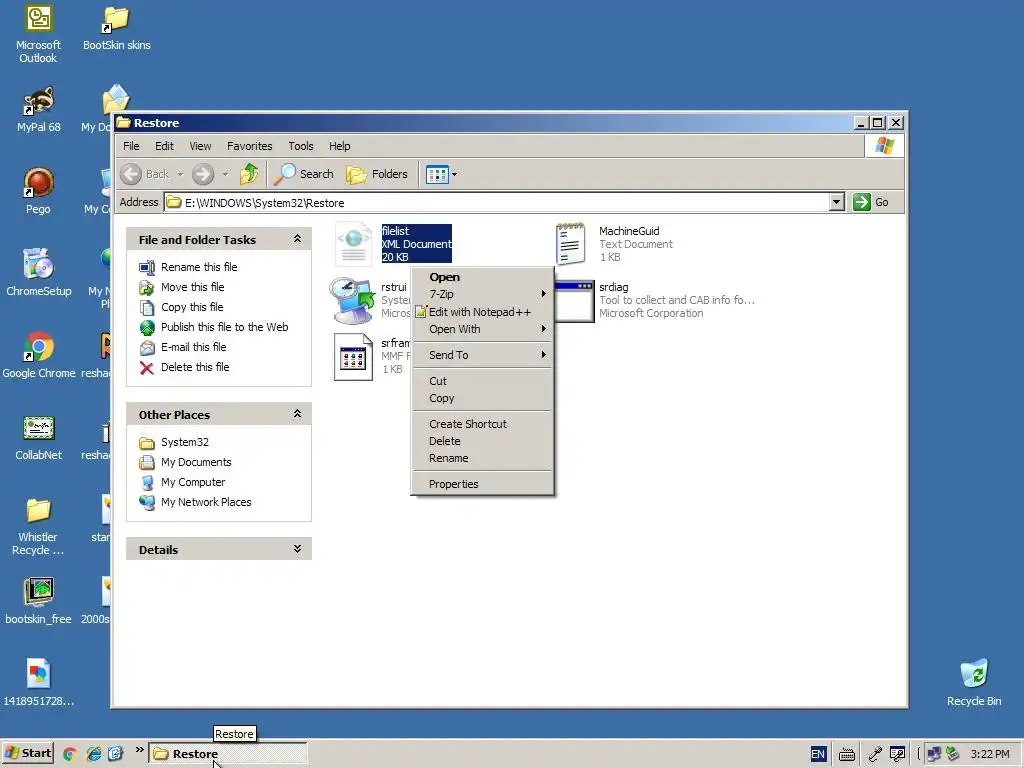Click the Forward navigation arrow icon
This screenshot has height=768, width=1024.
[x=203, y=174]
